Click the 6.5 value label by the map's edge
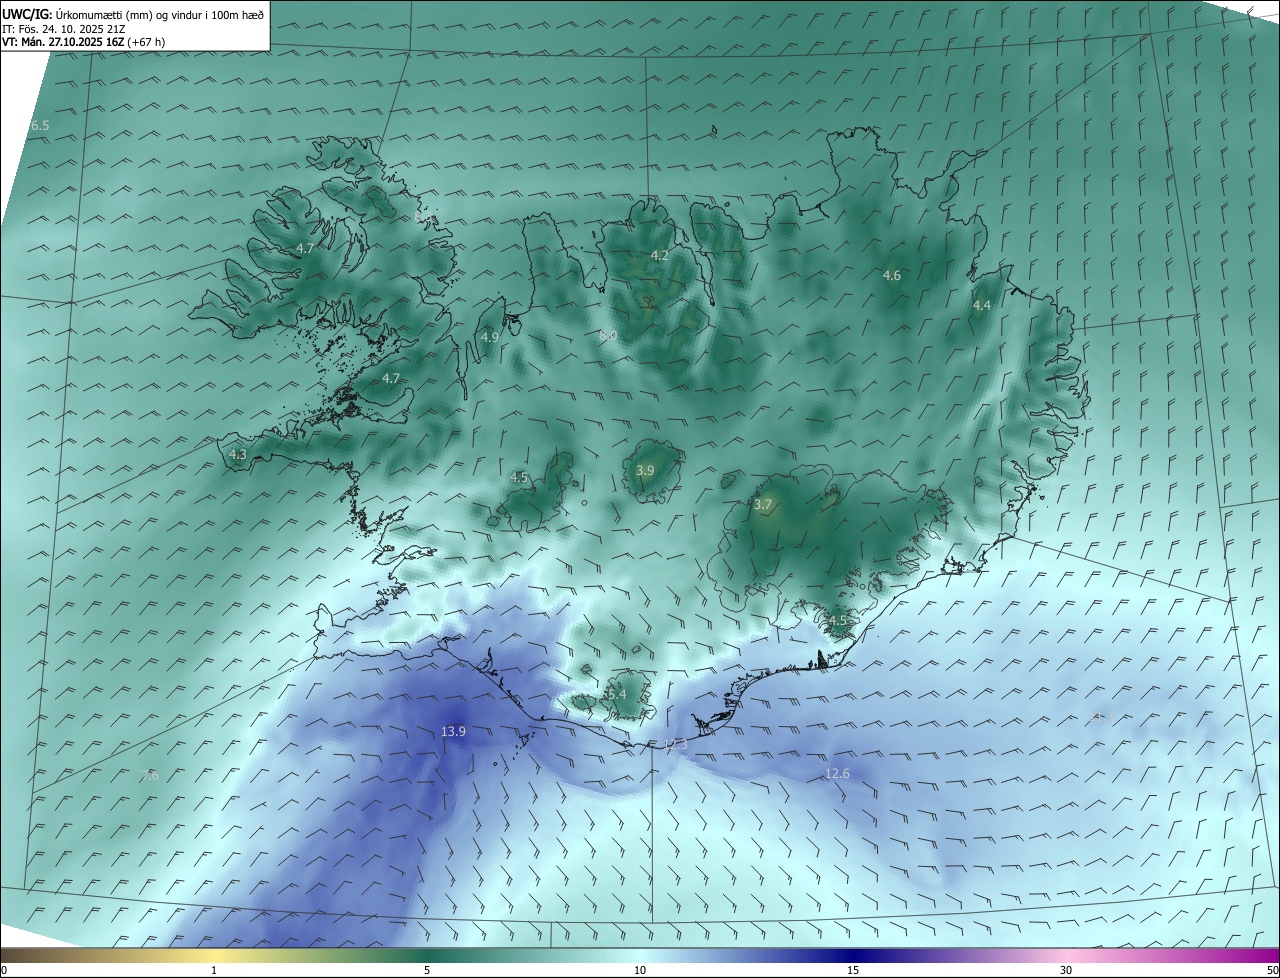 coord(39,125)
